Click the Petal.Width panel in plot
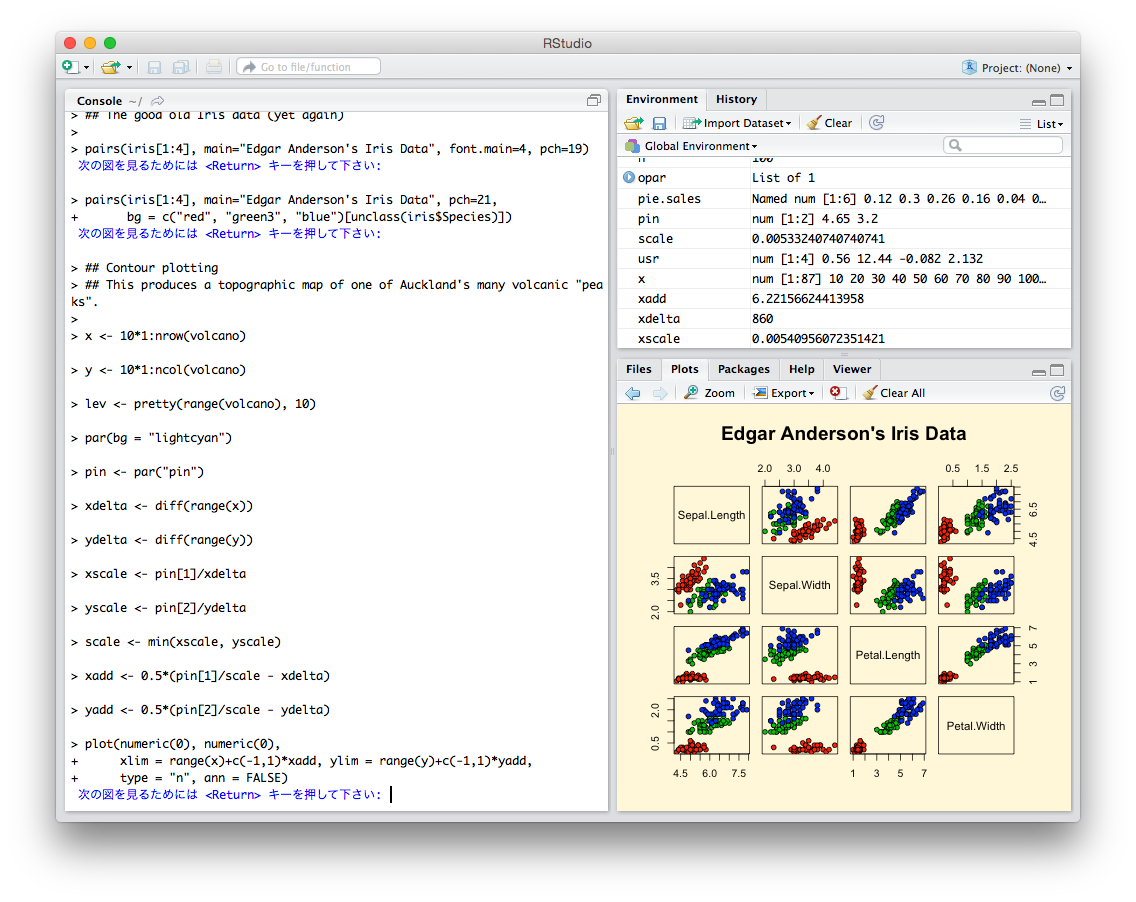 tap(976, 726)
